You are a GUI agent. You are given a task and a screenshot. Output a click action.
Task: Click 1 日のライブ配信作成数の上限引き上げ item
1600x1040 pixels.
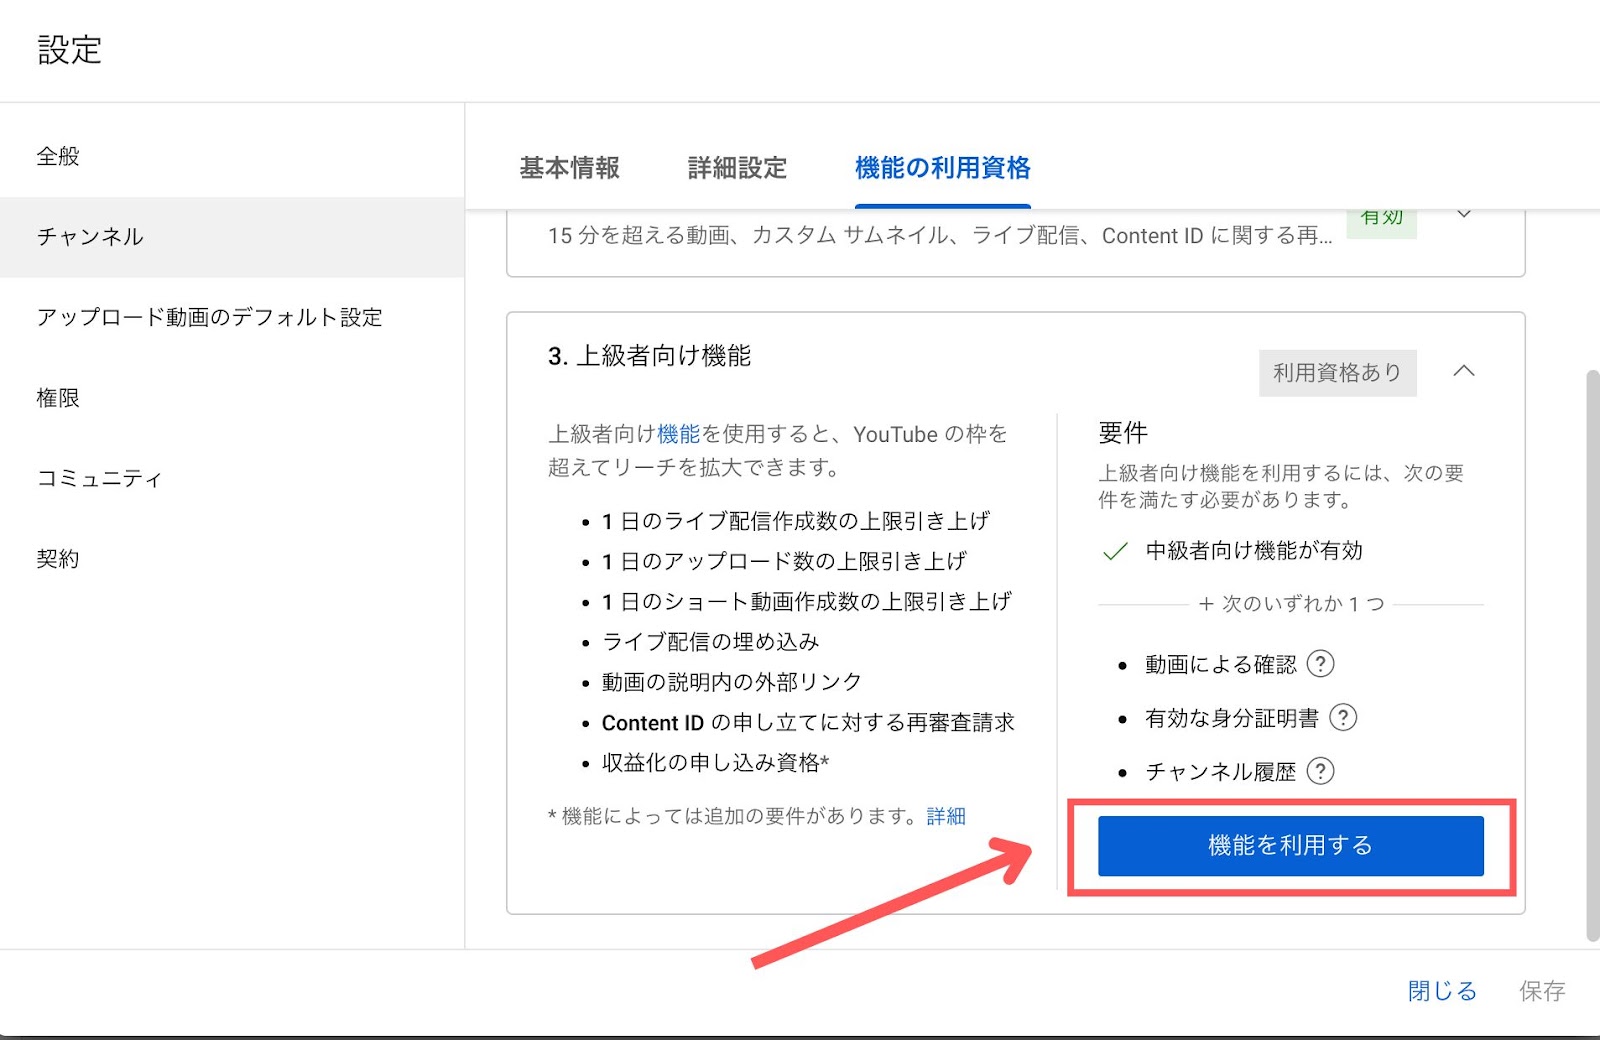coord(796,521)
